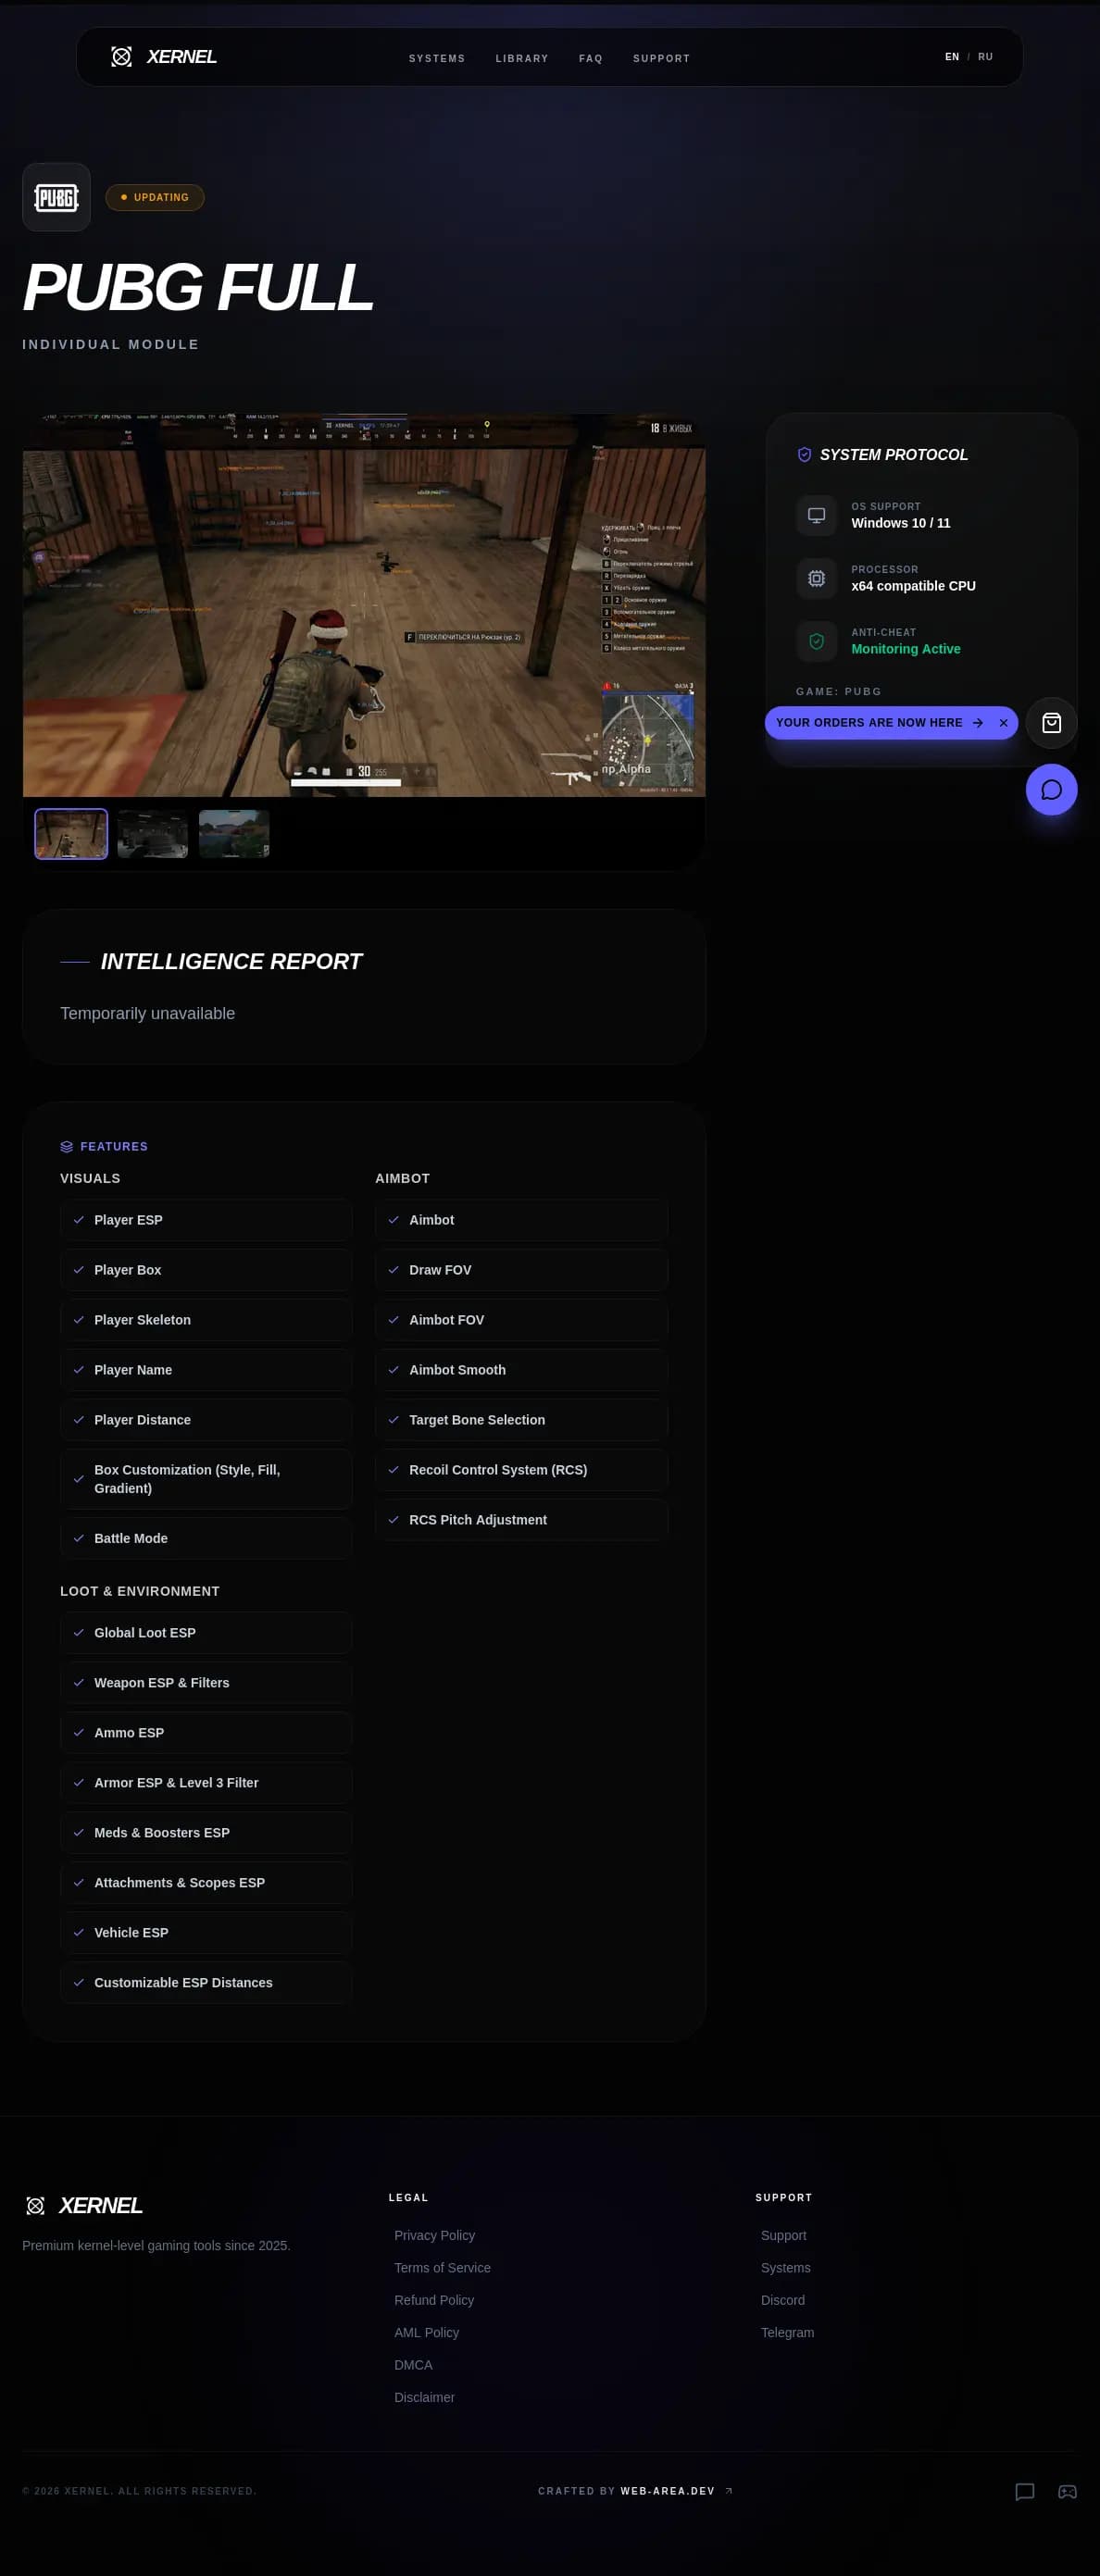Select the Customizable ESP Distances row
Viewport: 1100px width, 2576px height.
click(206, 1983)
